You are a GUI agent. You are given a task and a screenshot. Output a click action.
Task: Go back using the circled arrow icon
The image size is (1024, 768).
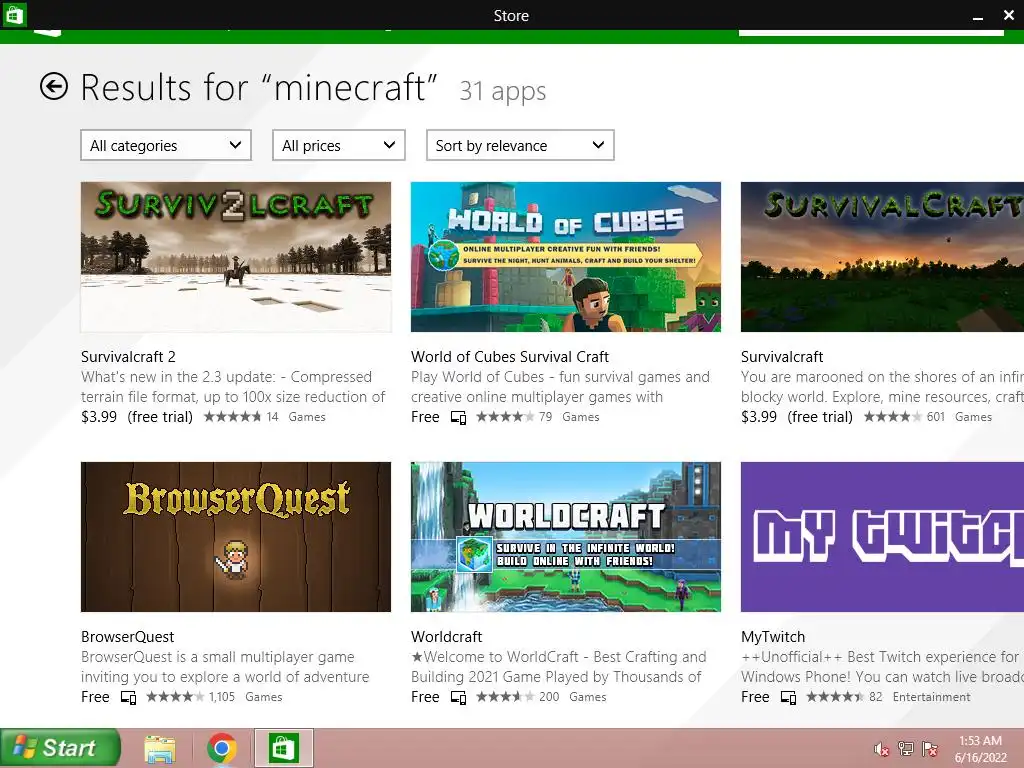[54, 86]
